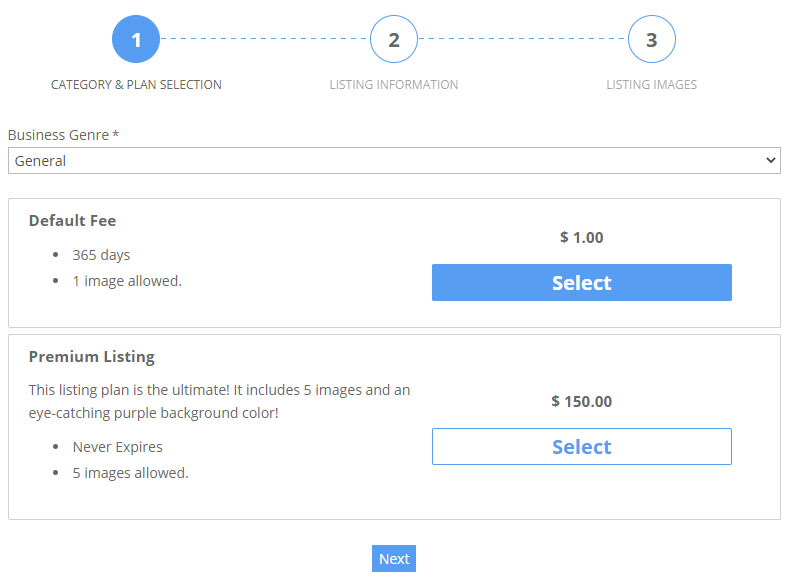The image size is (791, 582).
Task: Click the 365 days bullet text
Action: pos(101,255)
